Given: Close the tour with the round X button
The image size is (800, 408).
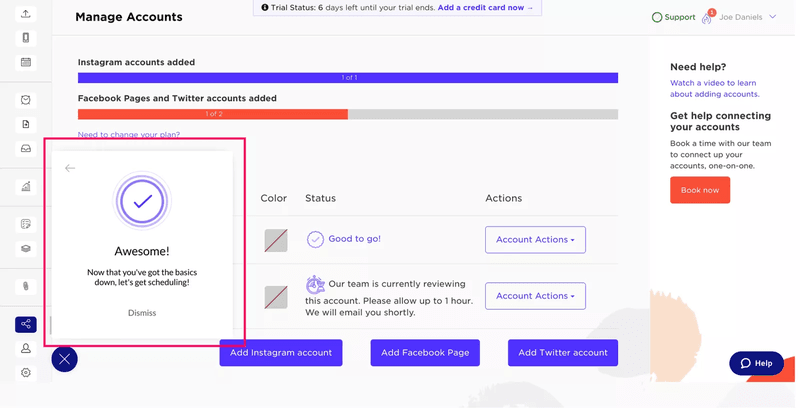Looking at the screenshot, I should point(64,359).
